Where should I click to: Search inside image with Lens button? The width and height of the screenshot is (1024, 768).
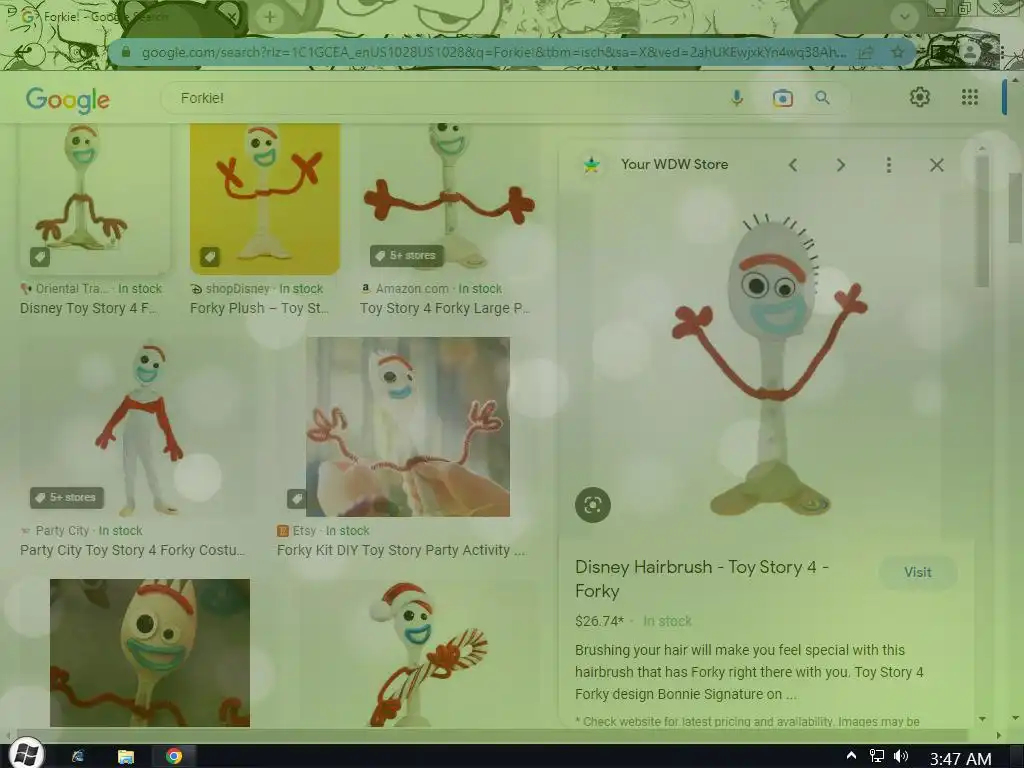tap(592, 505)
